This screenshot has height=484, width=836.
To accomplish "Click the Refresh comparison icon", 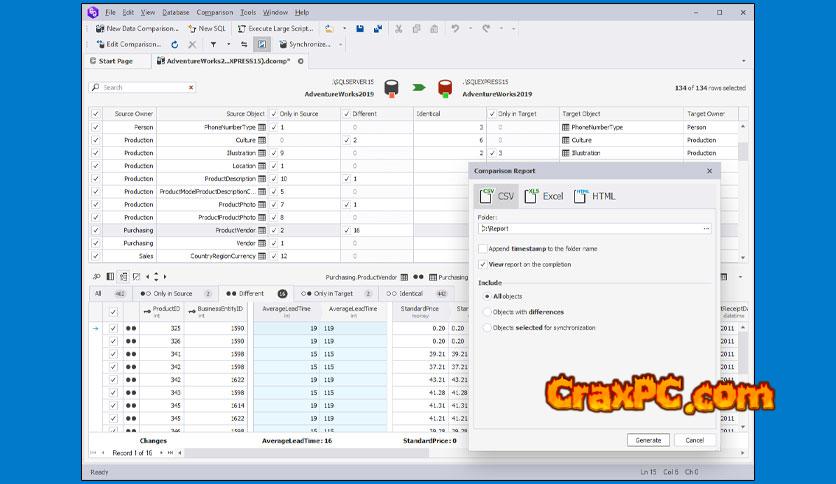I will pyautogui.click(x=176, y=45).
